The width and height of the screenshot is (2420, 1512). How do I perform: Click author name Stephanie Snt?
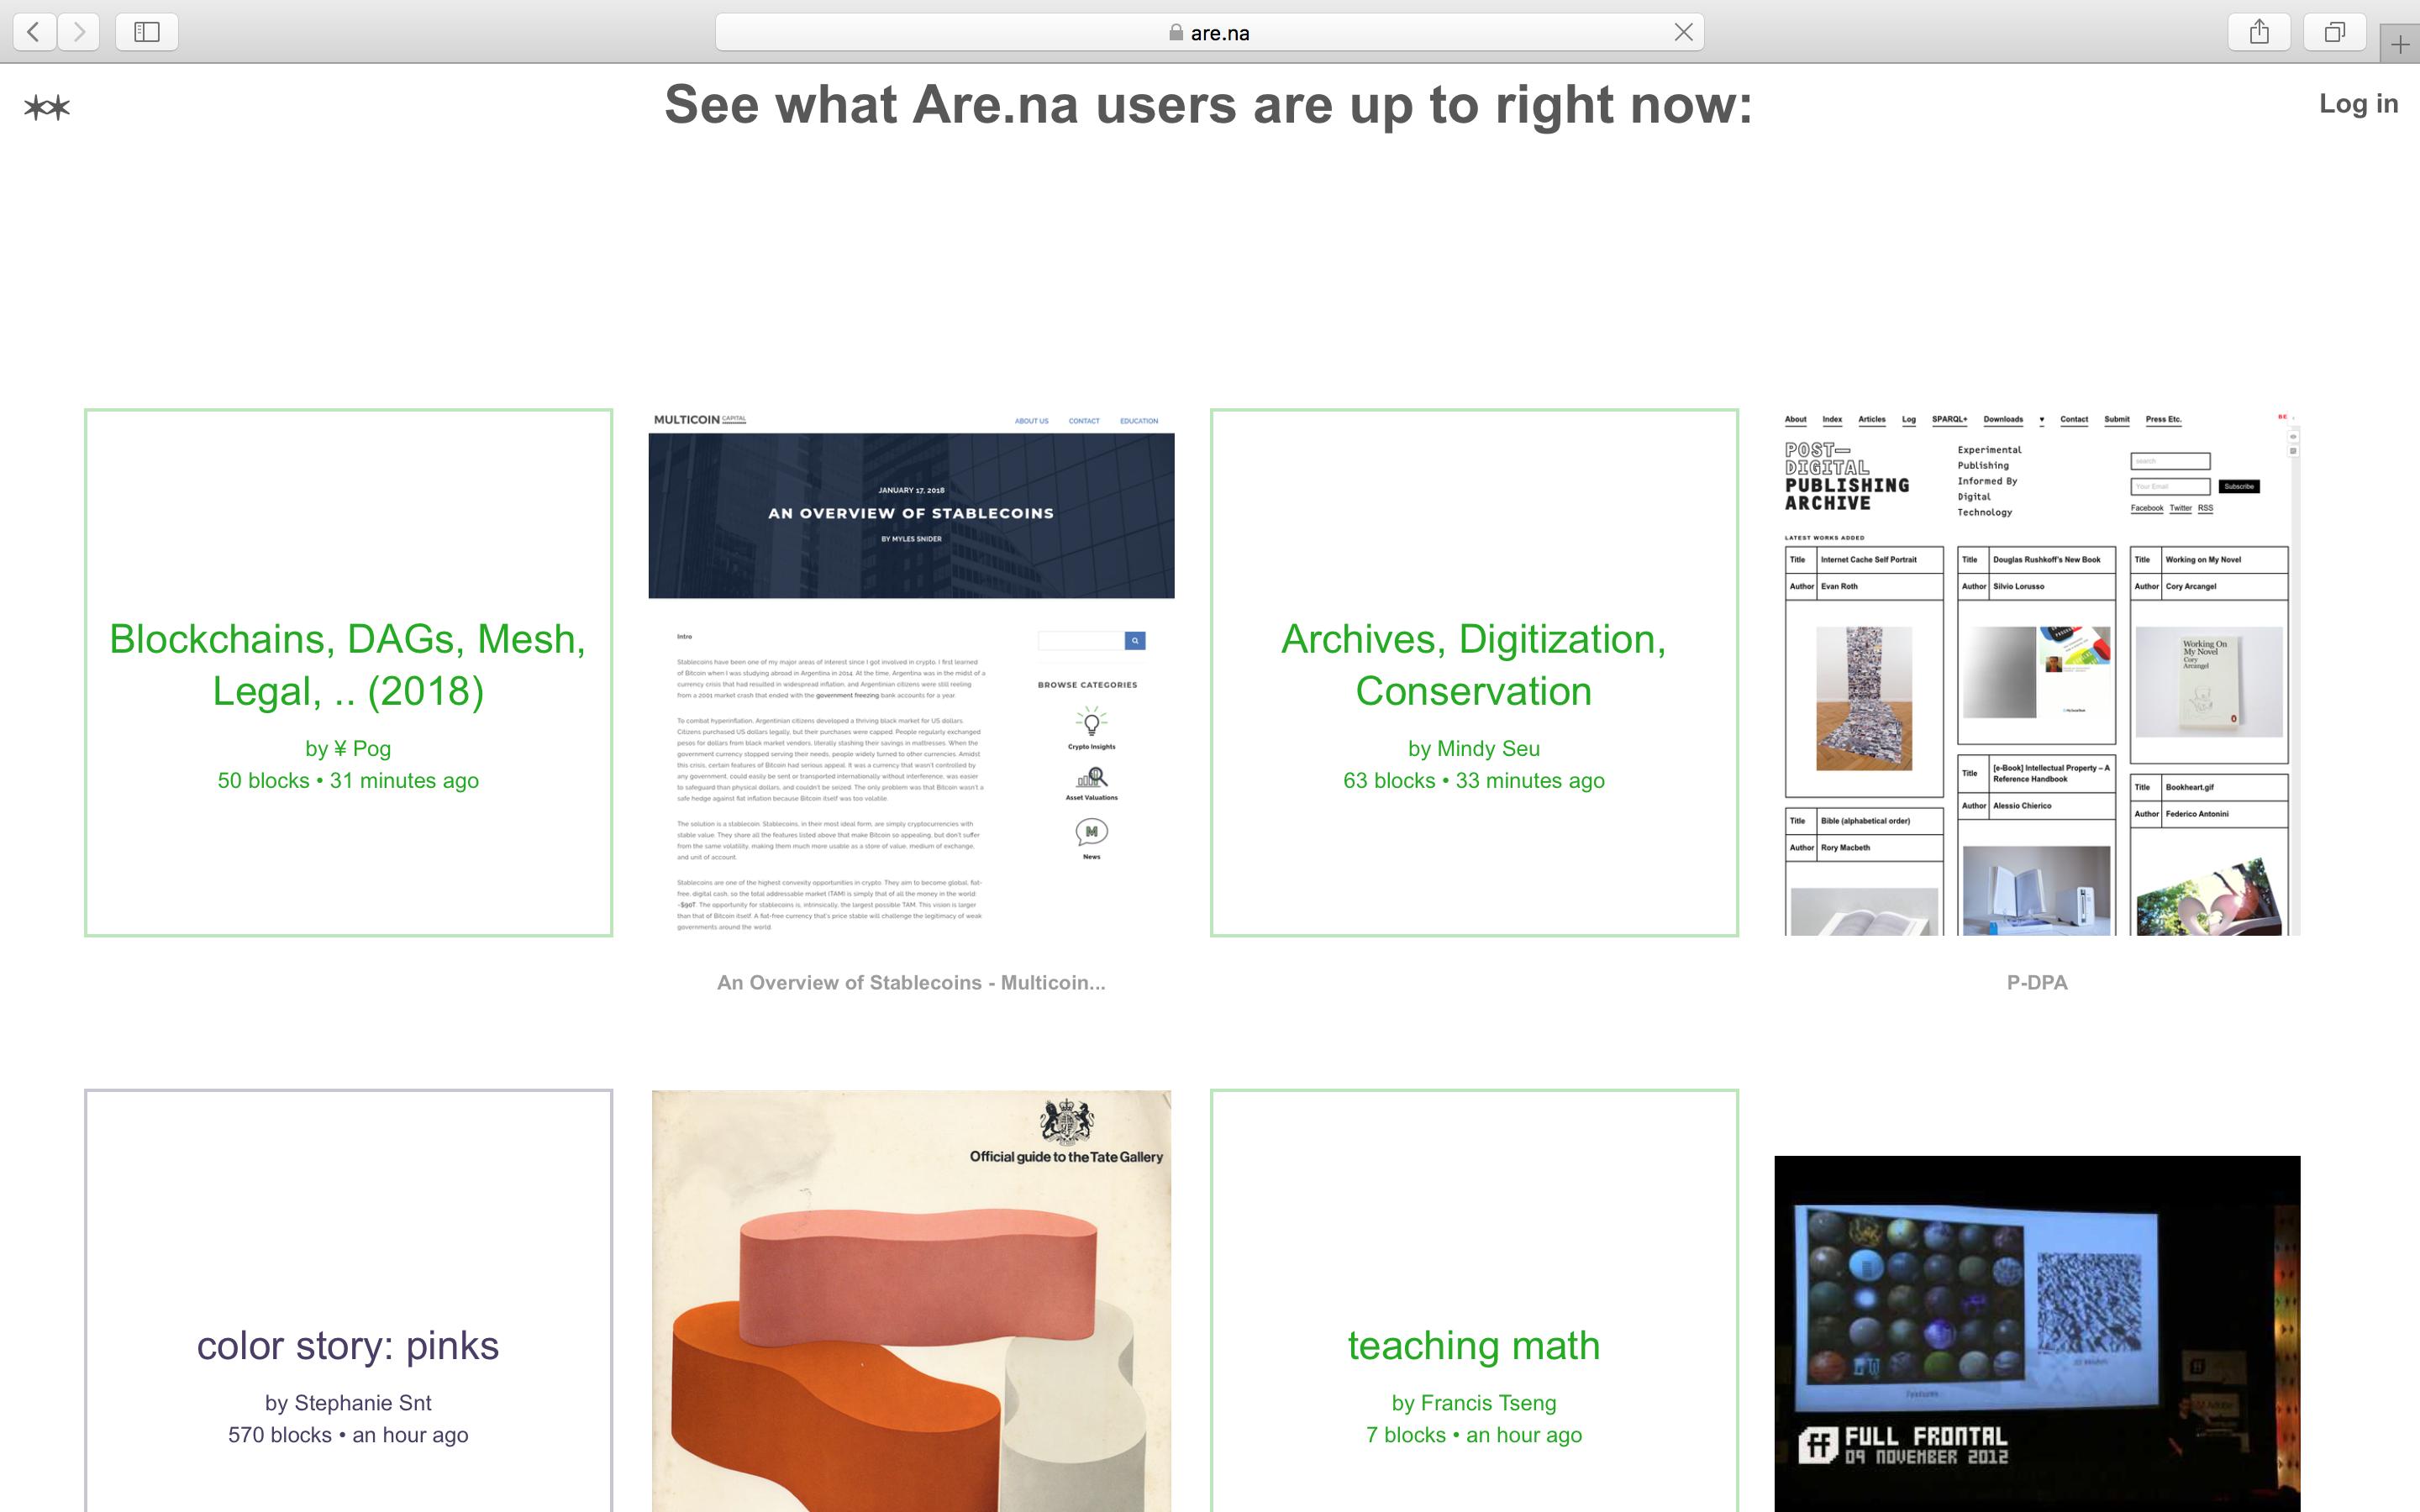coord(363,1402)
